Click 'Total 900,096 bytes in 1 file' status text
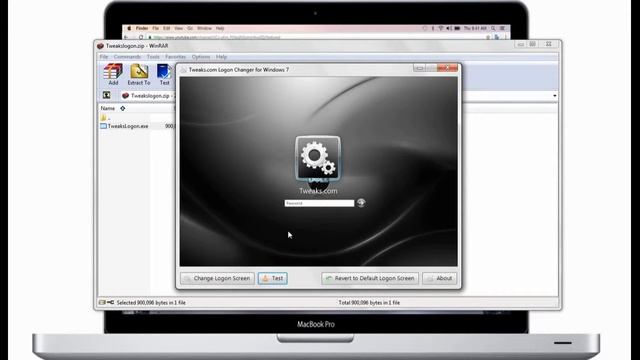Viewport: 640px width, 360px height. click(369, 302)
